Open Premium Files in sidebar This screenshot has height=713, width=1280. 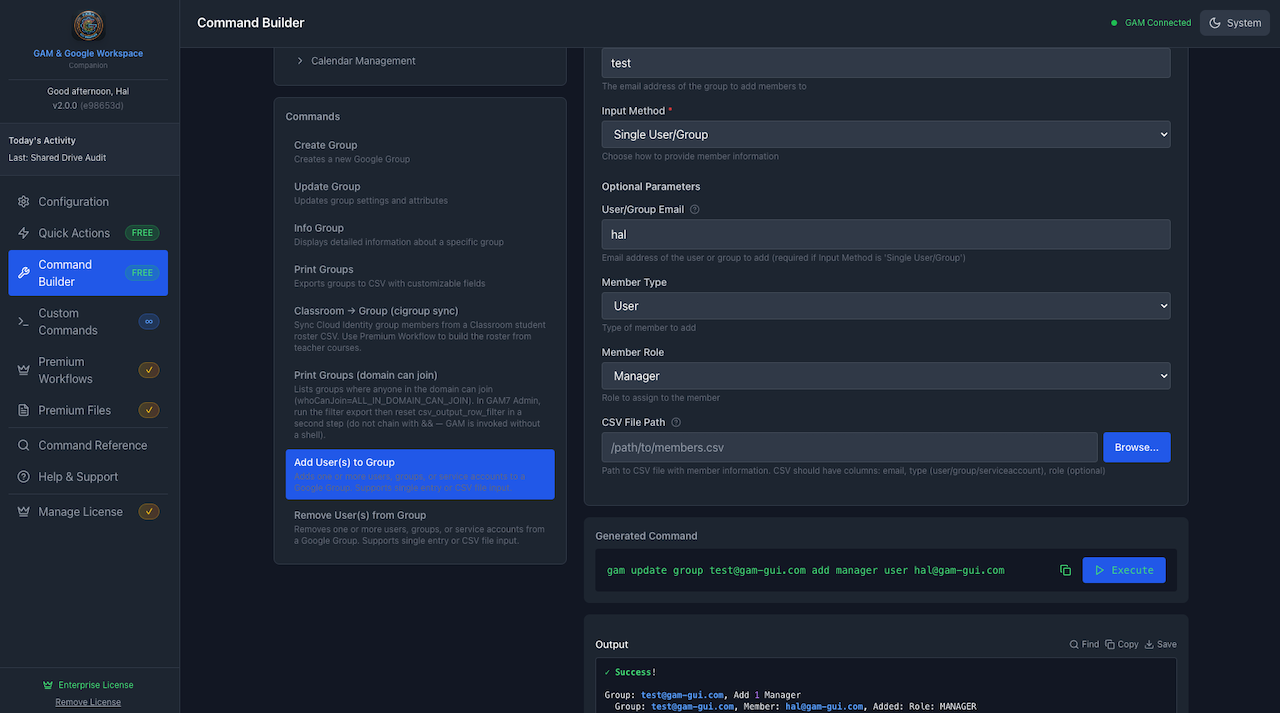[88, 410]
